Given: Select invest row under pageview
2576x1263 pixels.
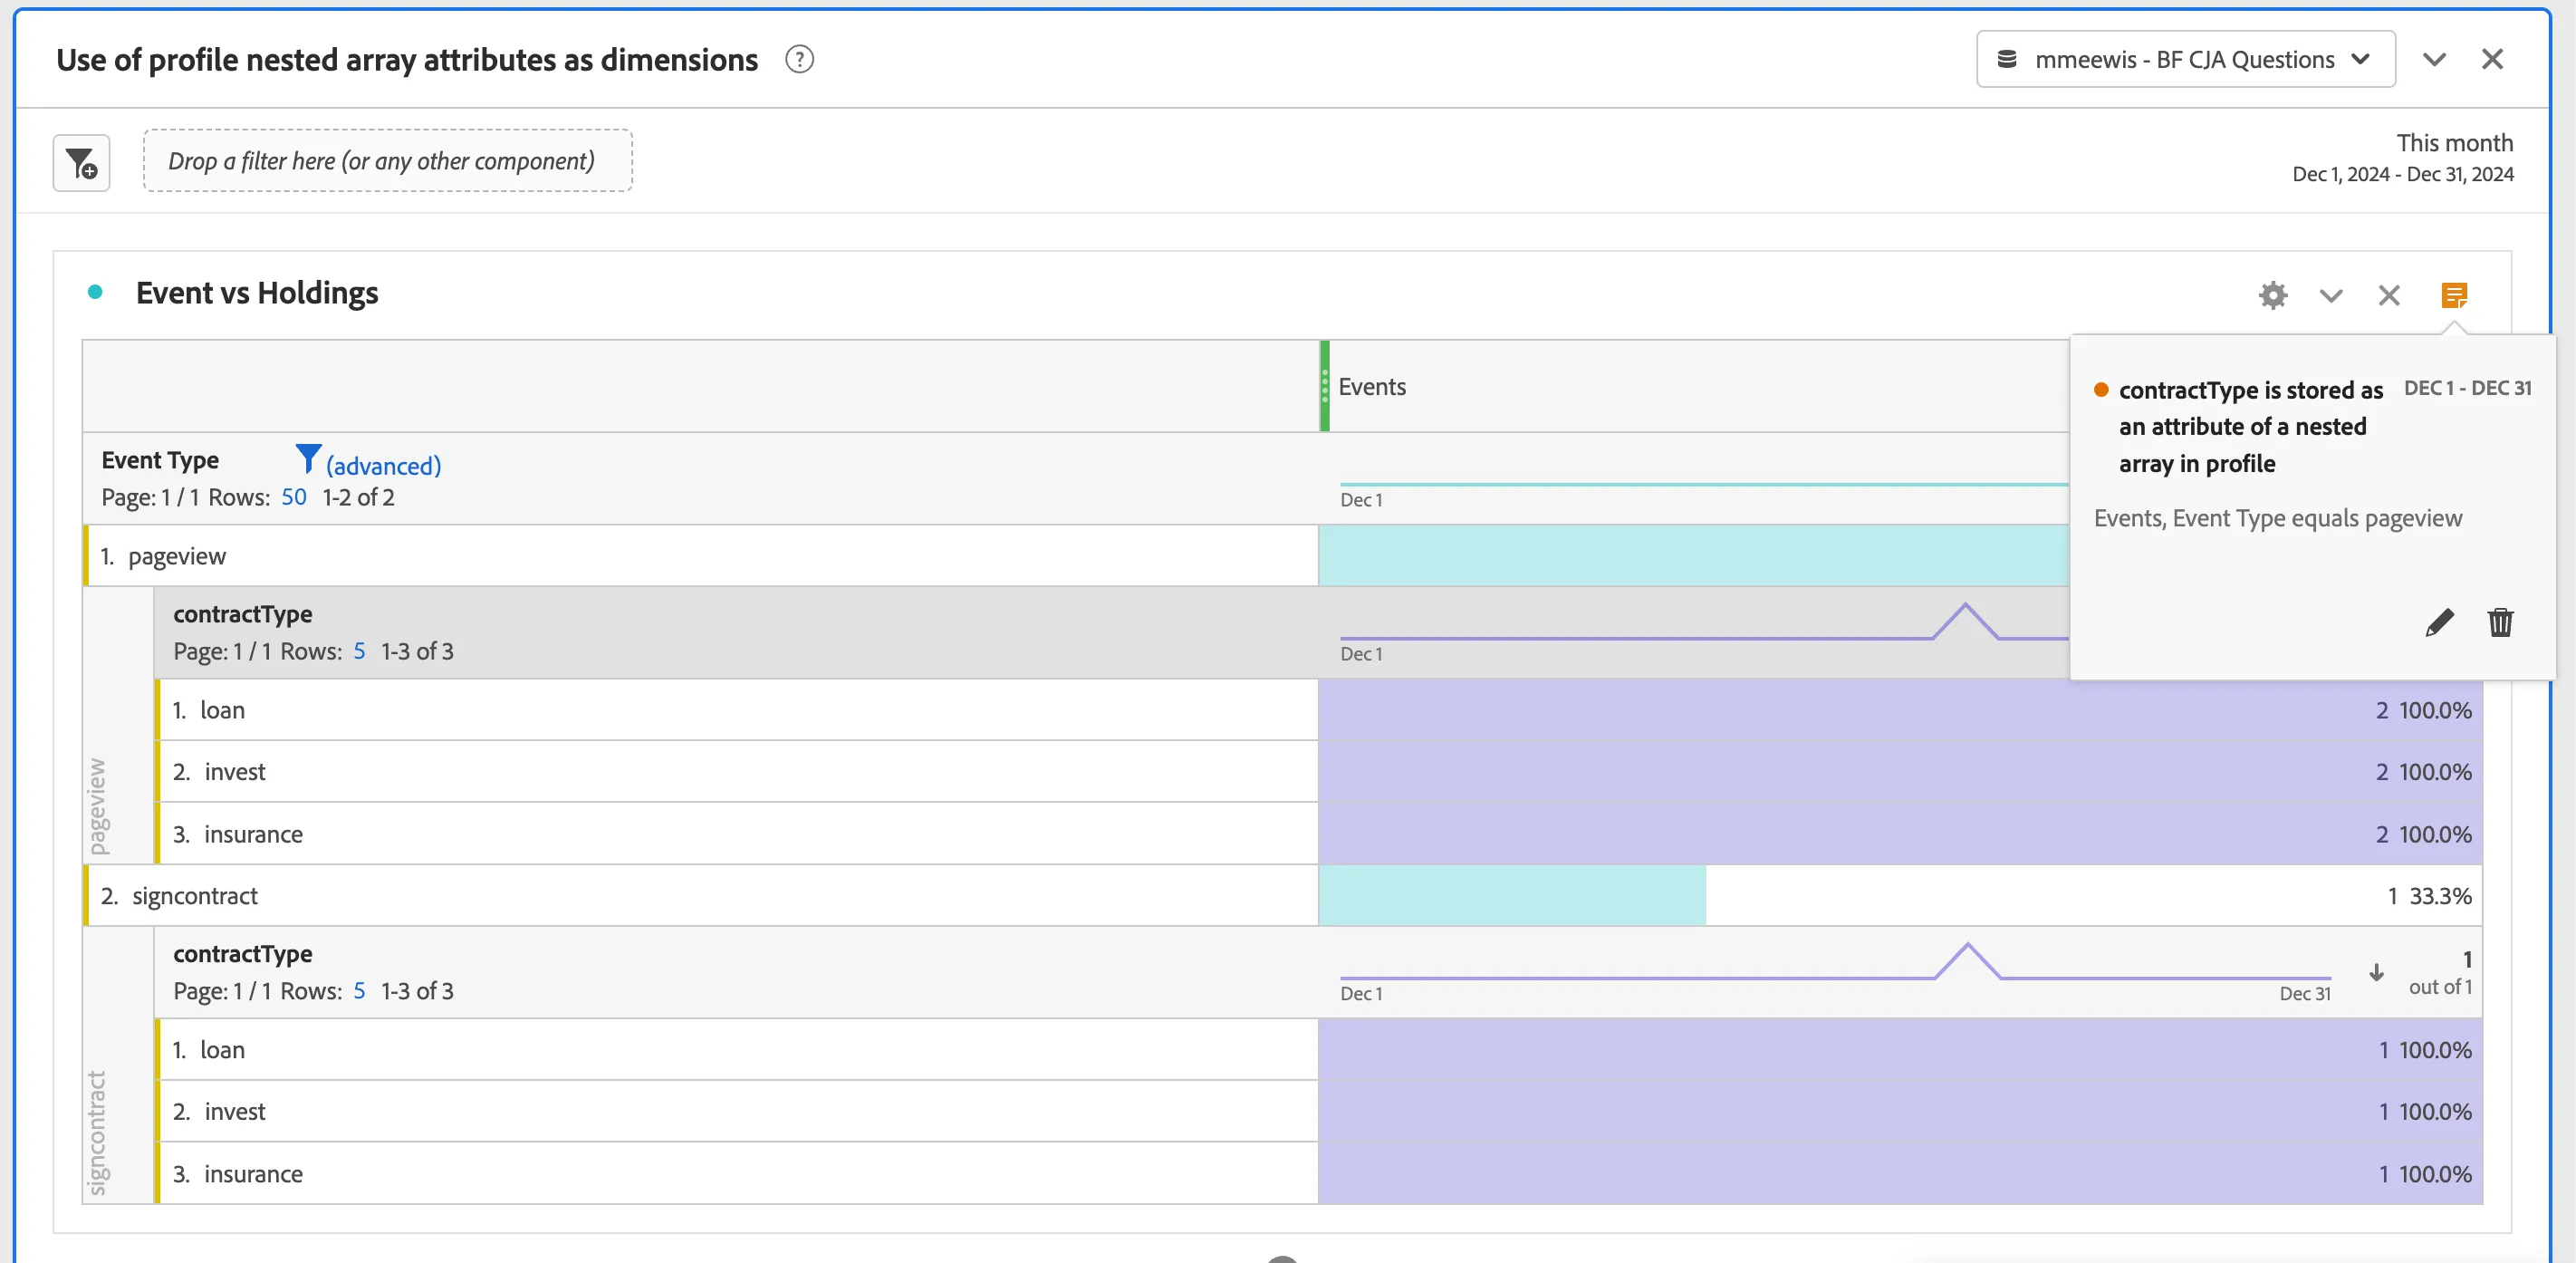Looking at the screenshot, I should coord(737,771).
